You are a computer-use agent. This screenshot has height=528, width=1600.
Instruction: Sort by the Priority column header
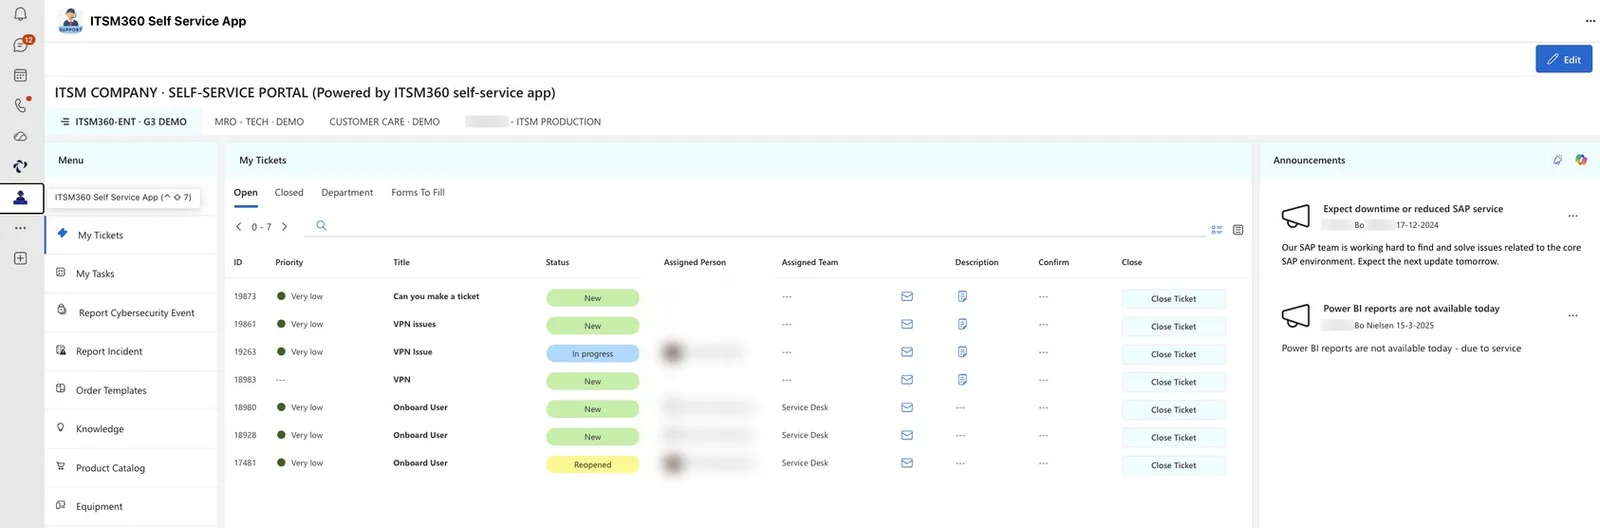point(289,263)
